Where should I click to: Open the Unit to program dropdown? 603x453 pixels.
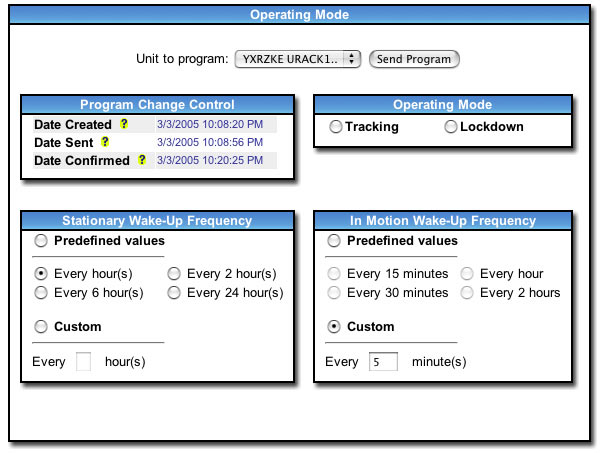pos(298,59)
